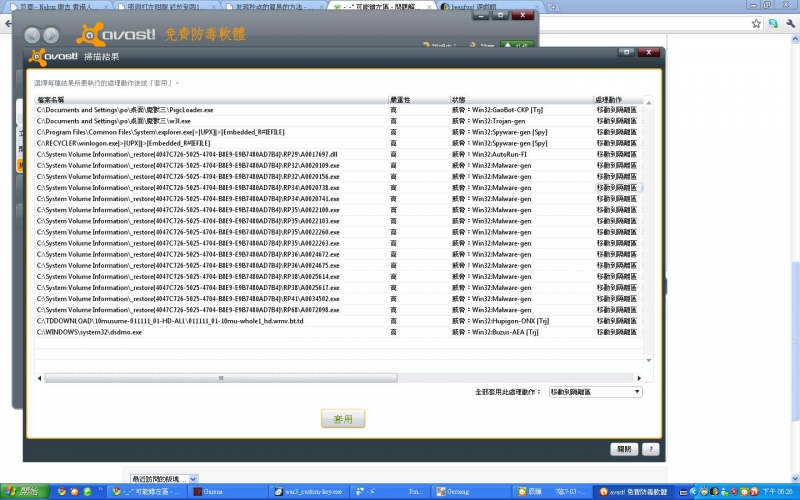Screen dimensions: 800x500
Task: Open the Garena taskbar item
Action: [x=226, y=492]
